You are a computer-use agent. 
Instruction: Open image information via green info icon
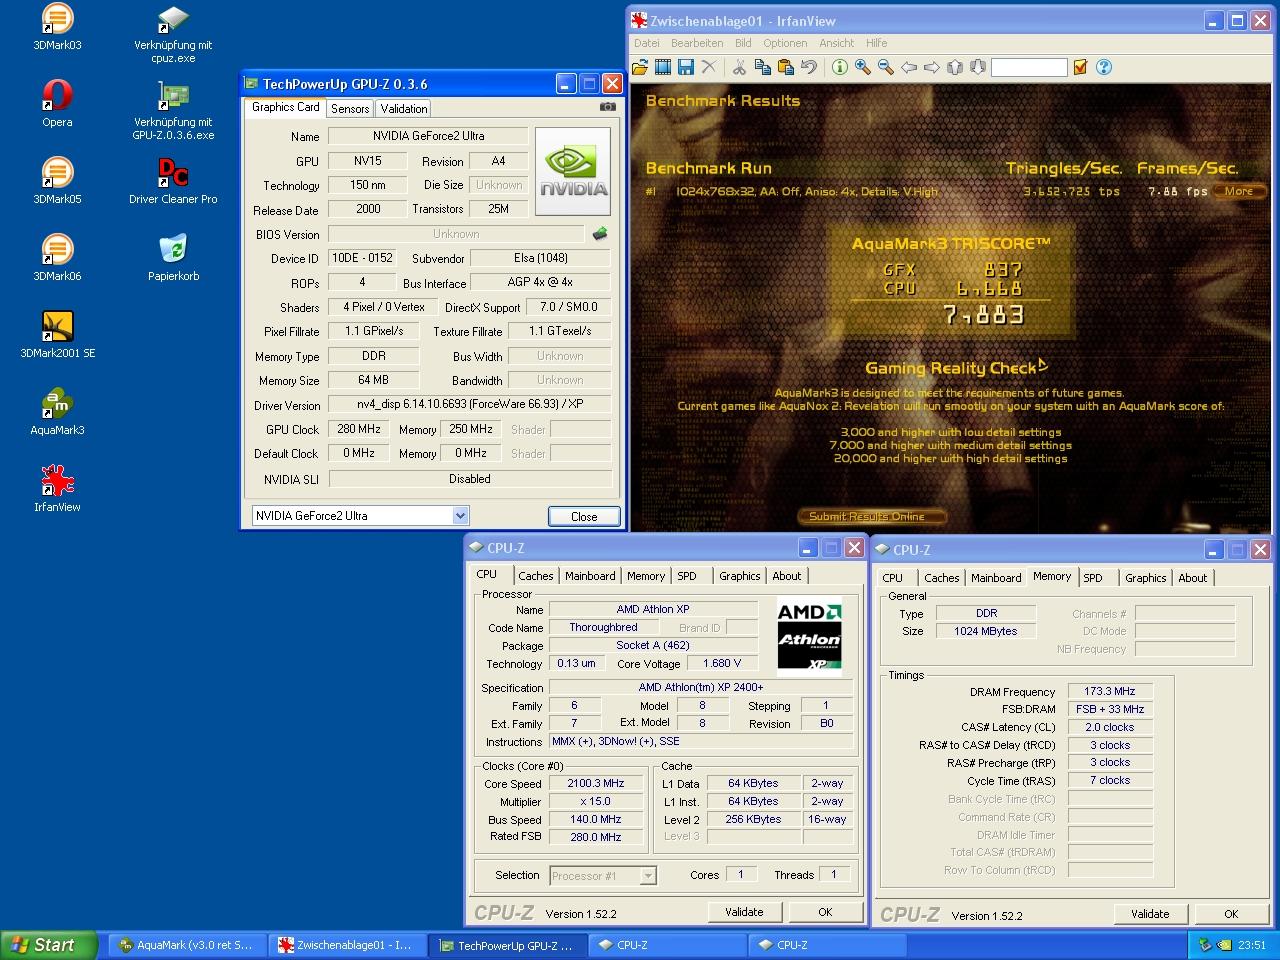[839, 67]
